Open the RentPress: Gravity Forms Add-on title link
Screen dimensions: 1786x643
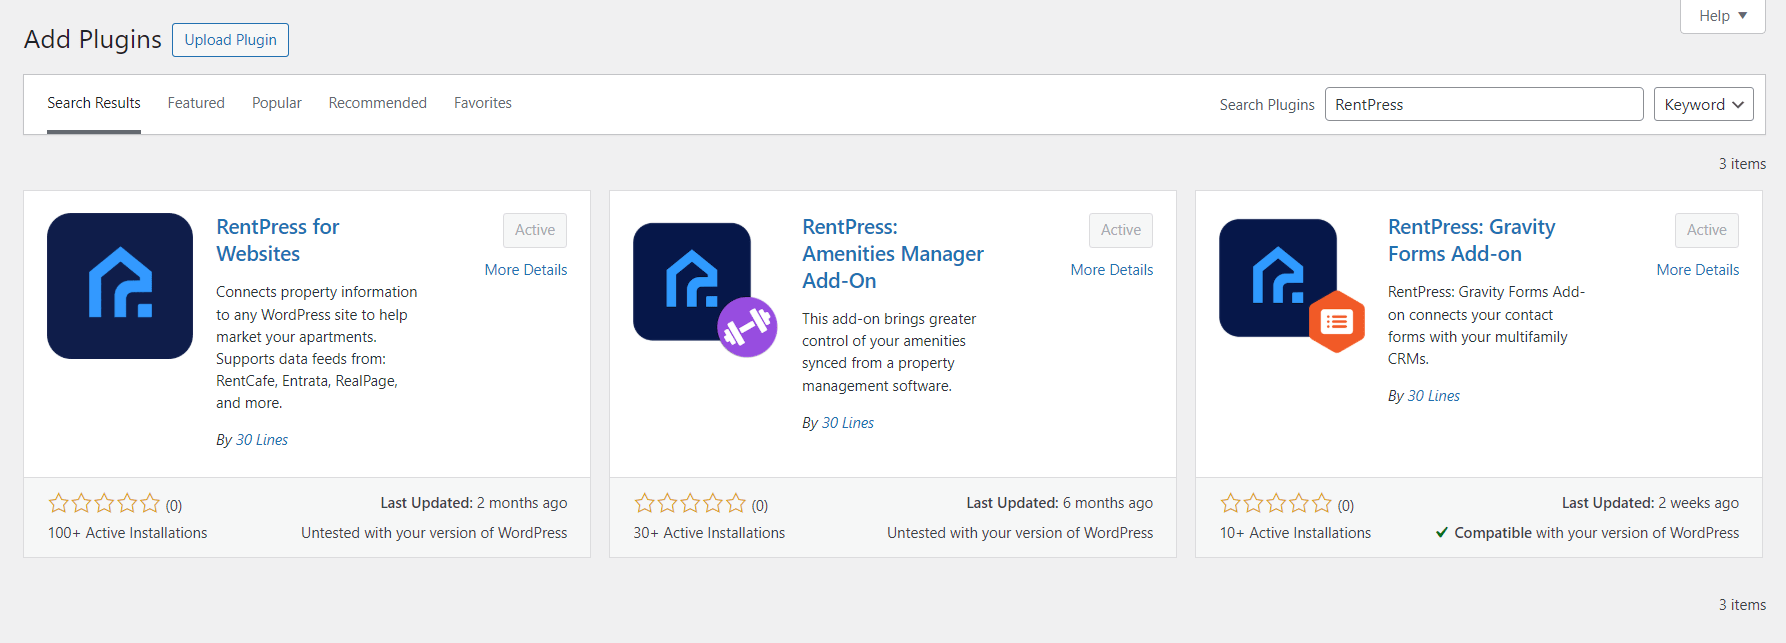click(x=1472, y=240)
